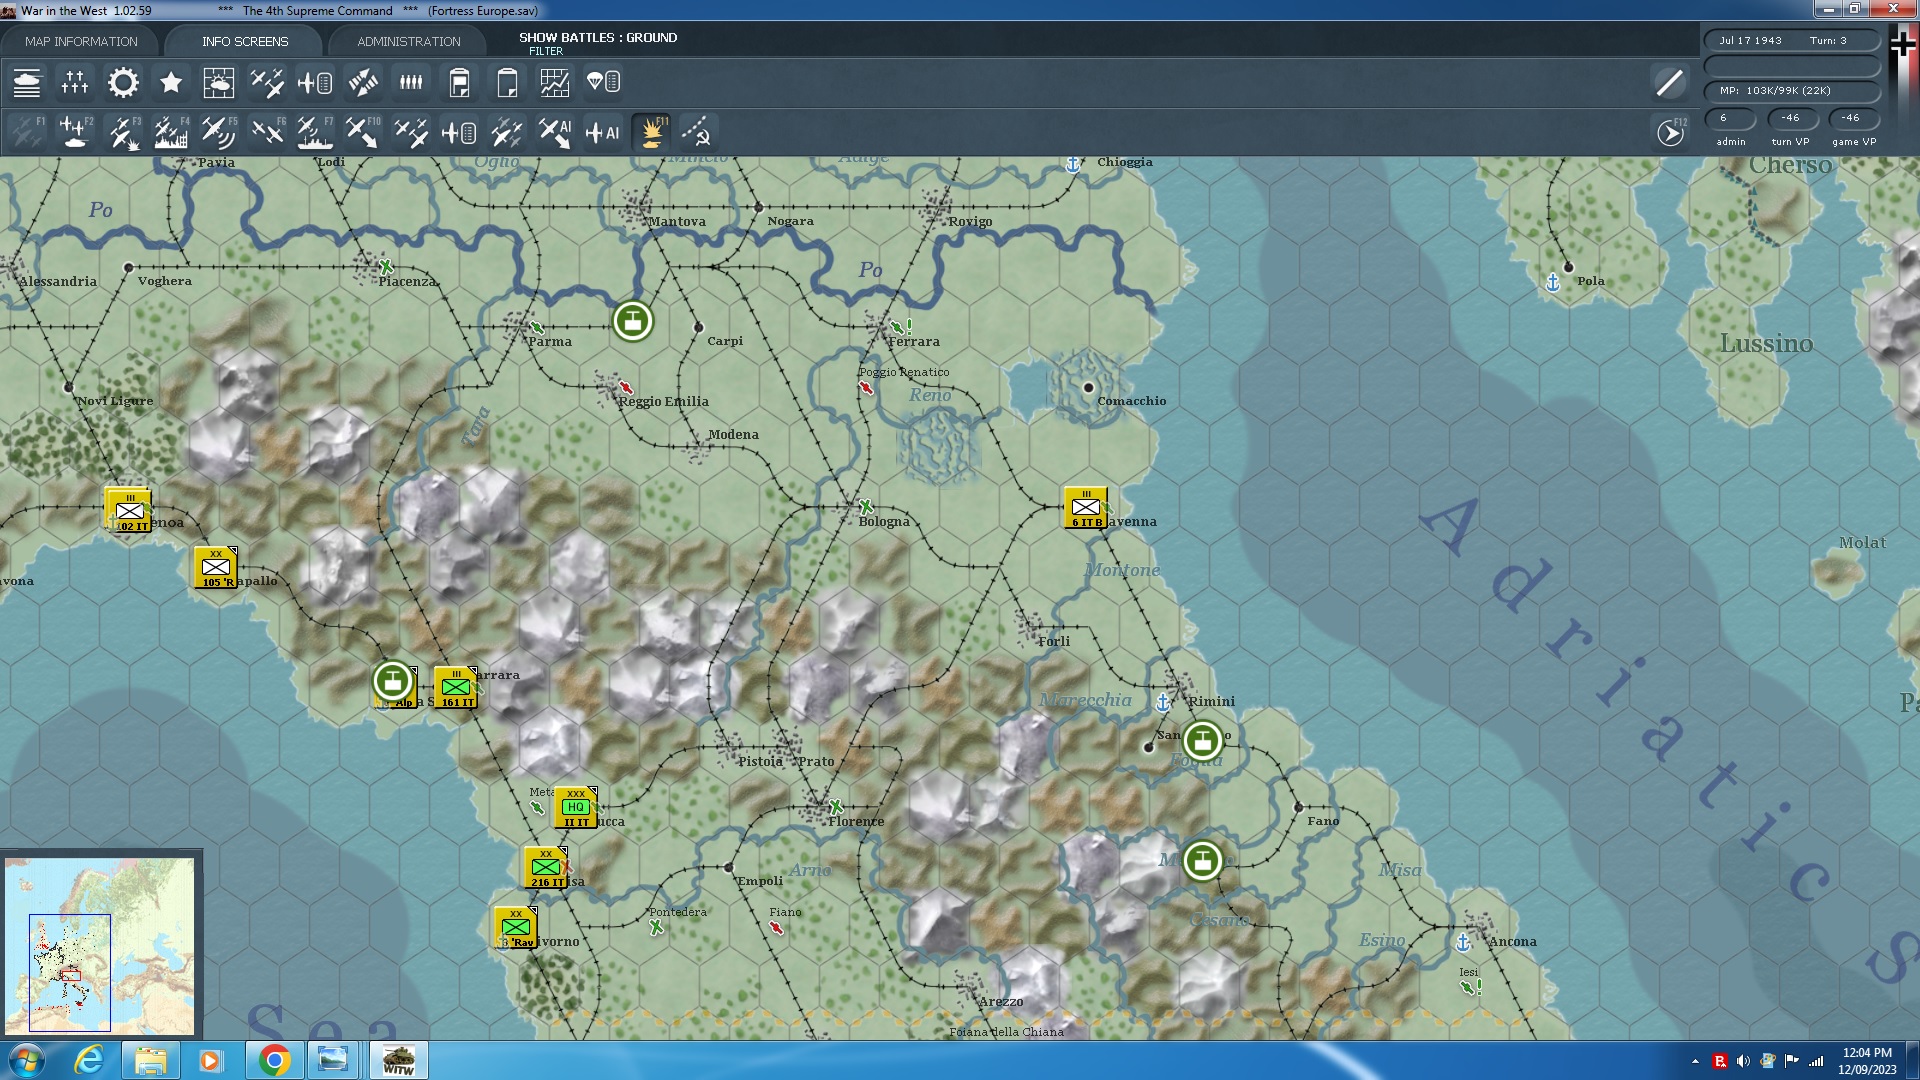Screen dimensions: 1920x1080
Task: Open the weather map icon
Action: point(218,82)
